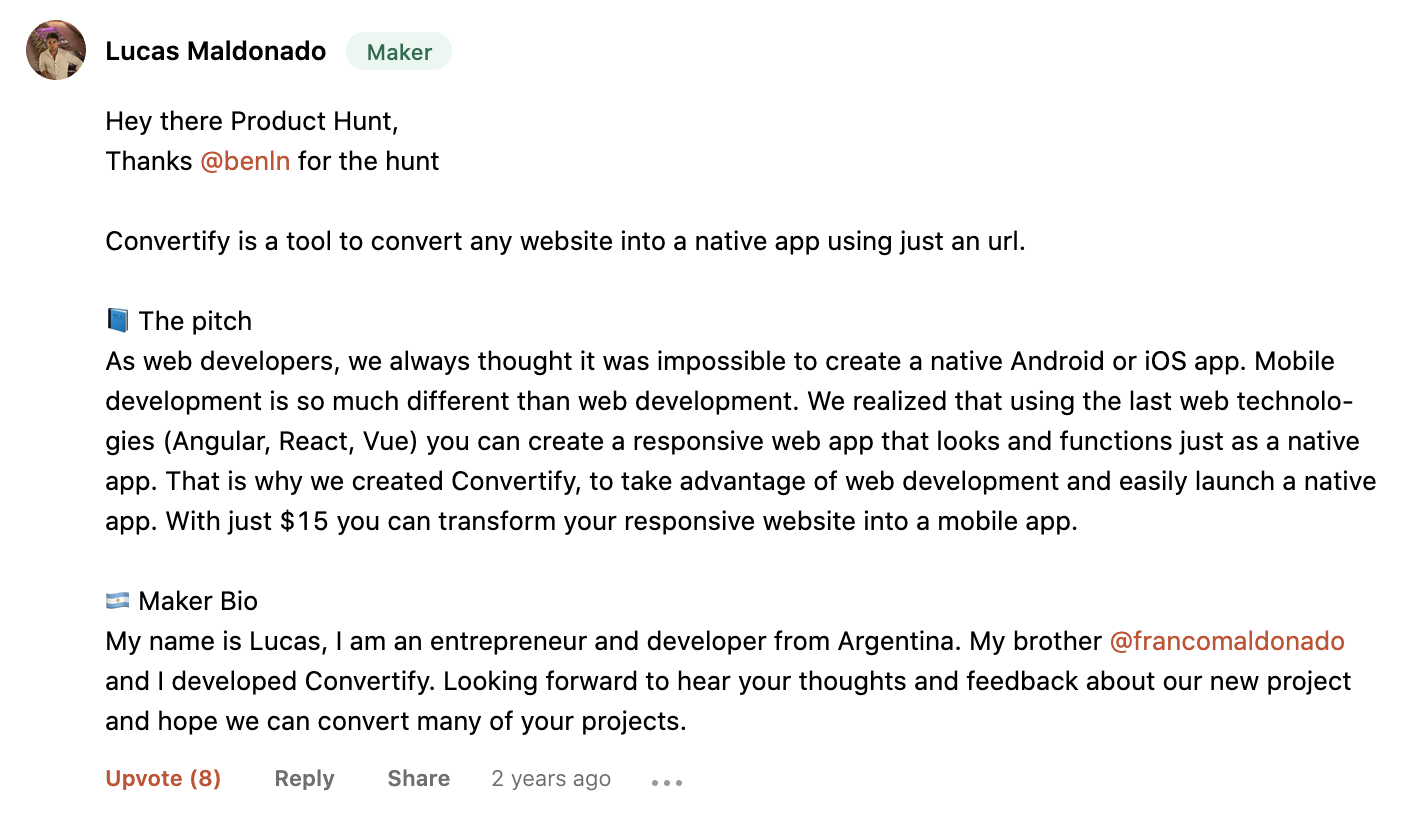Click the Hey there Product Hunt greeting line
This screenshot has width=1416, height=816.
click(x=252, y=121)
